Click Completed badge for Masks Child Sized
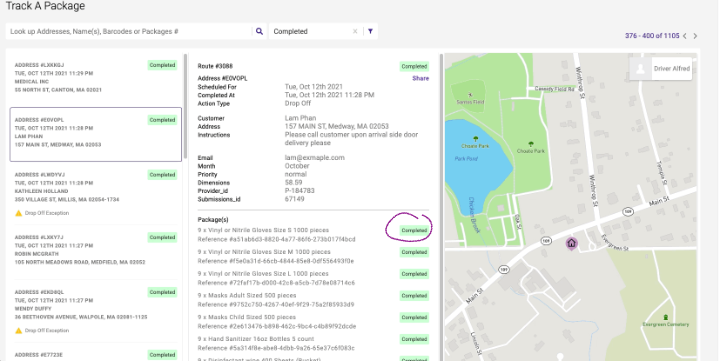This screenshot has width=719, height=363. coord(414,318)
